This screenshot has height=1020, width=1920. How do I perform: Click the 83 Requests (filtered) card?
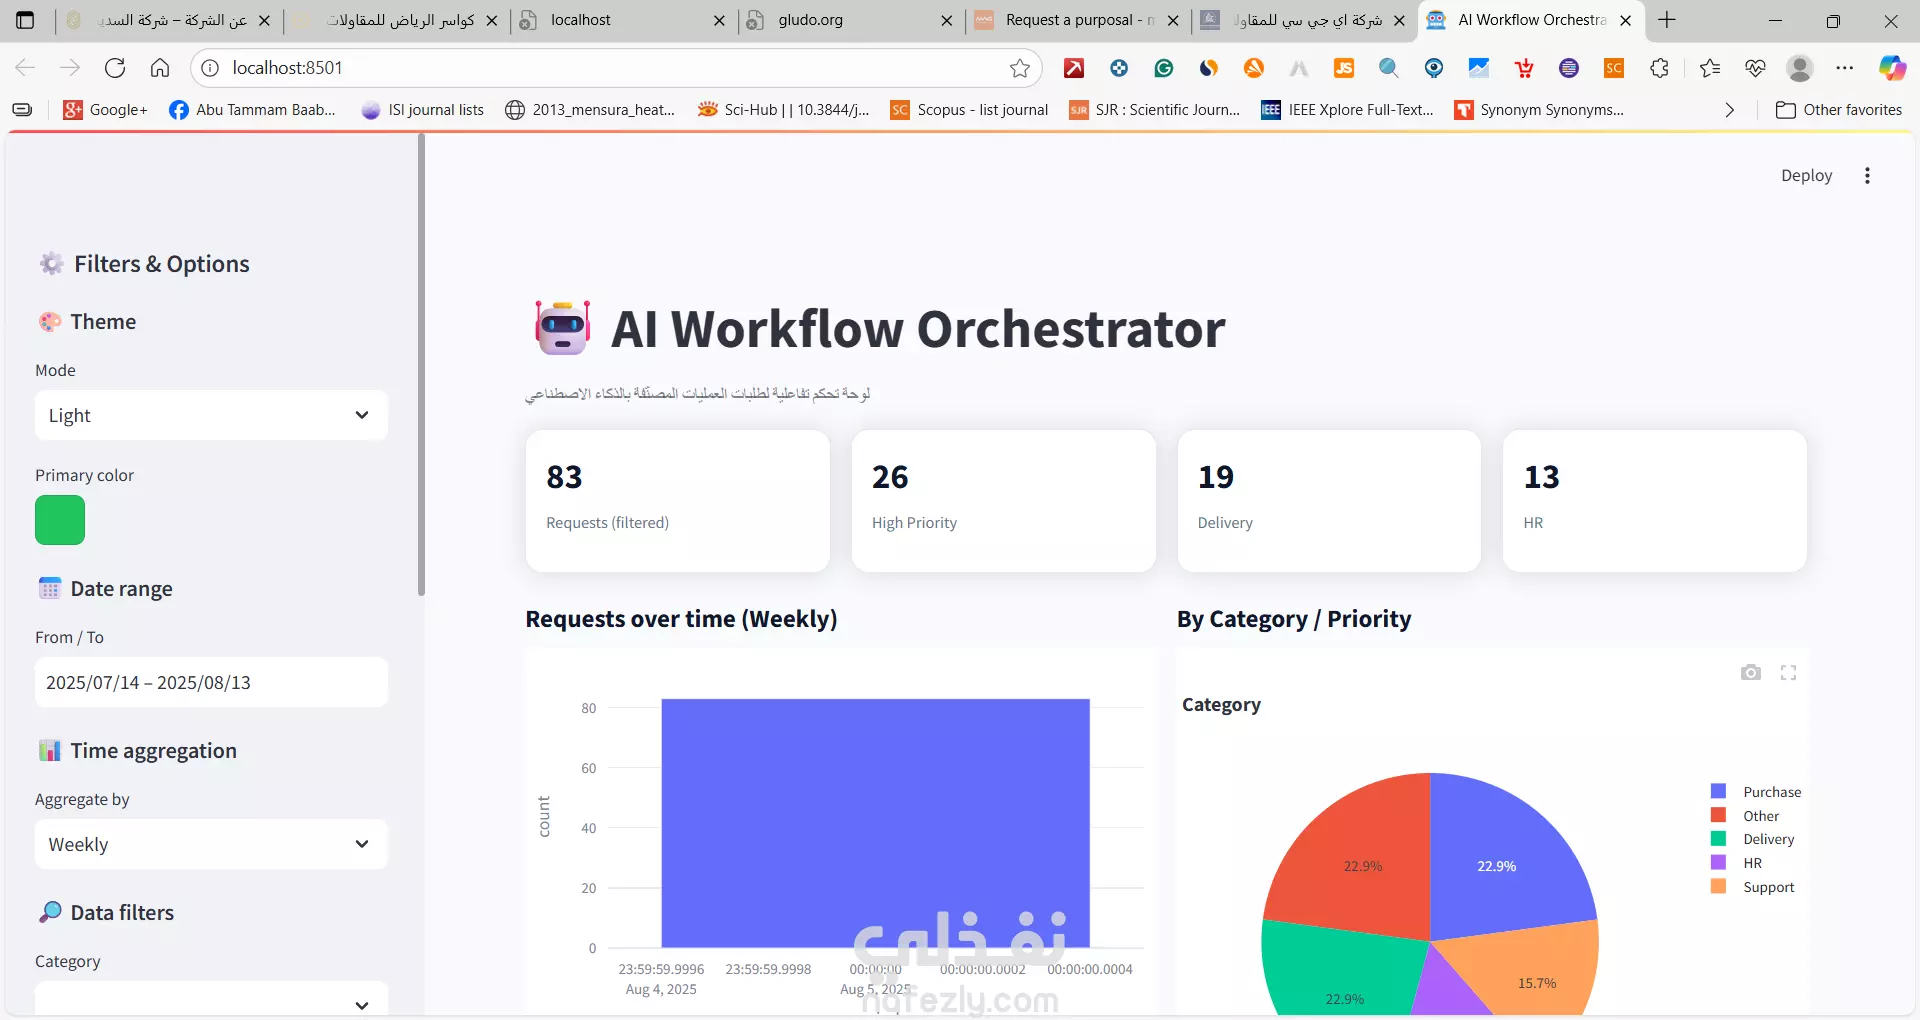click(x=678, y=501)
